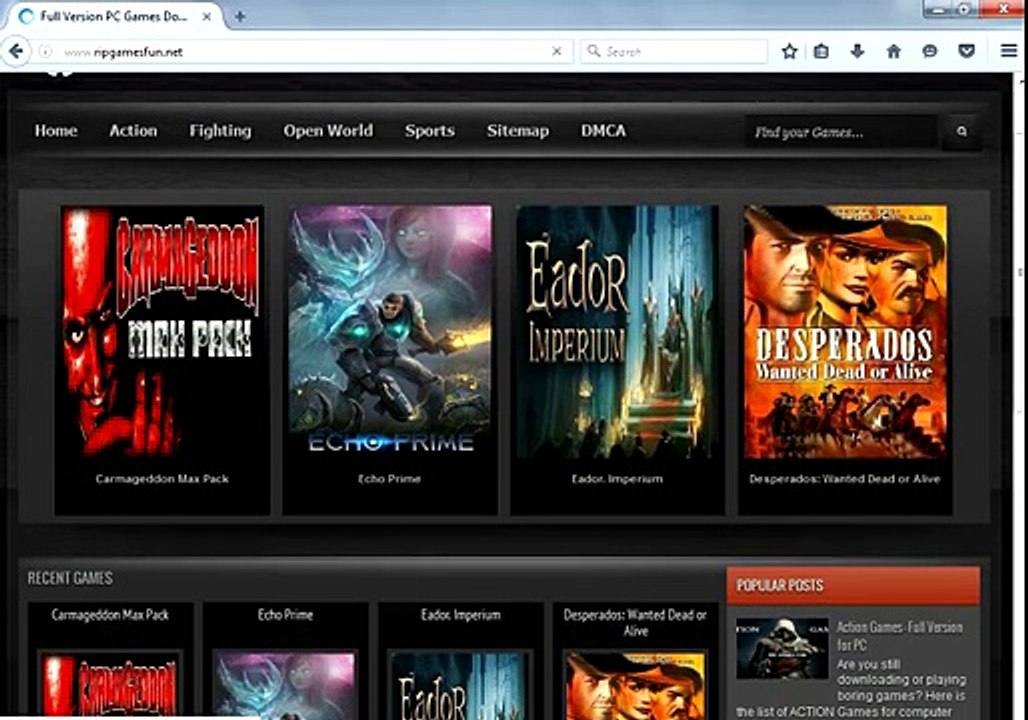
Task: Click the ripgamesfun.net address bar
Action: pos(302,52)
